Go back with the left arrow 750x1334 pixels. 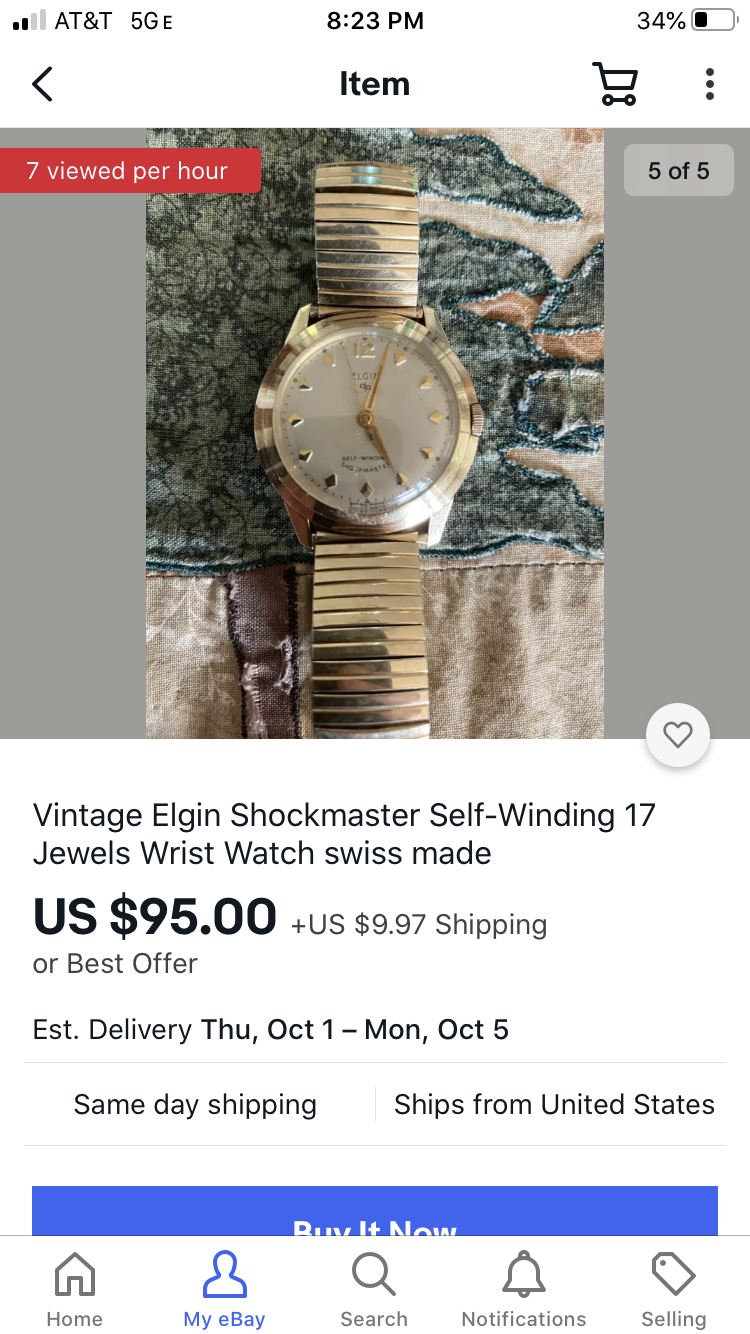pyautogui.click(x=42, y=84)
